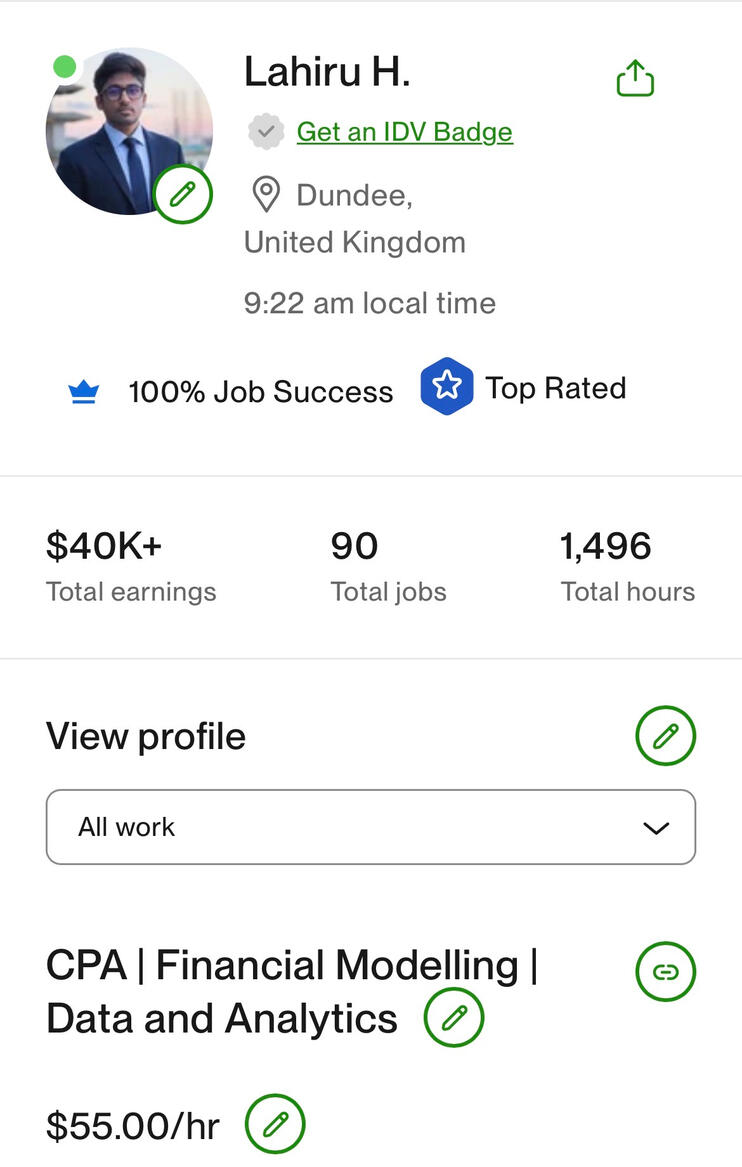The height and width of the screenshot is (1167, 742).
Task: Toggle the green online status dot
Action: [65, 68]
